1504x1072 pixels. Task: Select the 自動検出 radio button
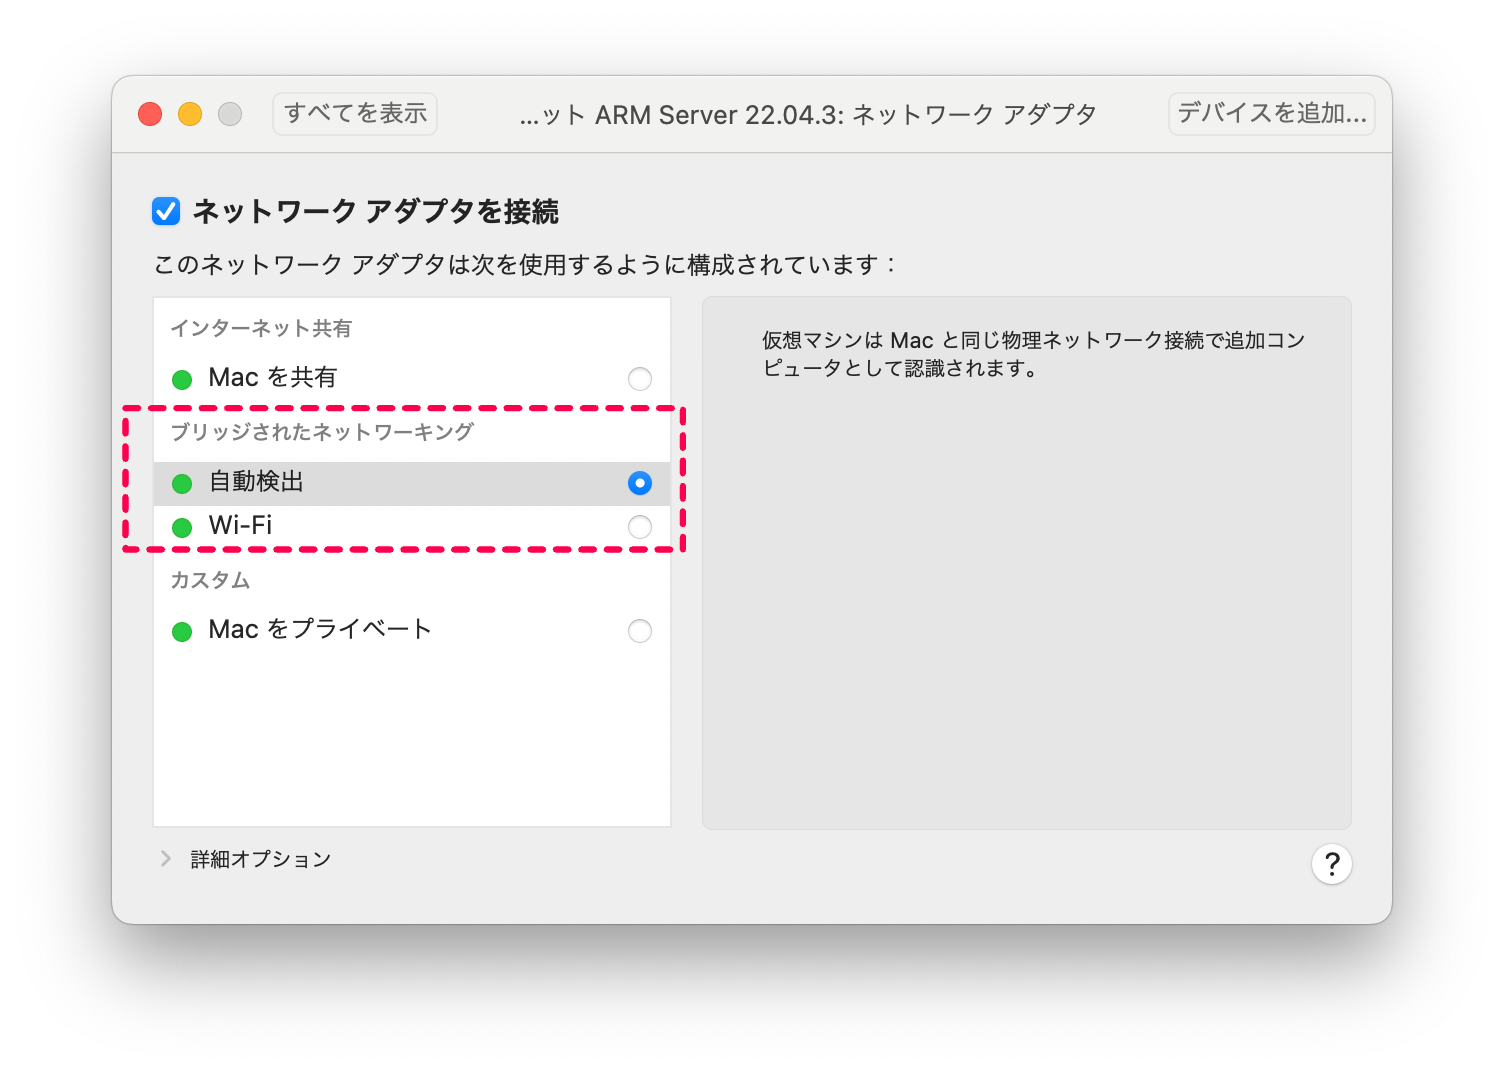(x=640, y=483)
